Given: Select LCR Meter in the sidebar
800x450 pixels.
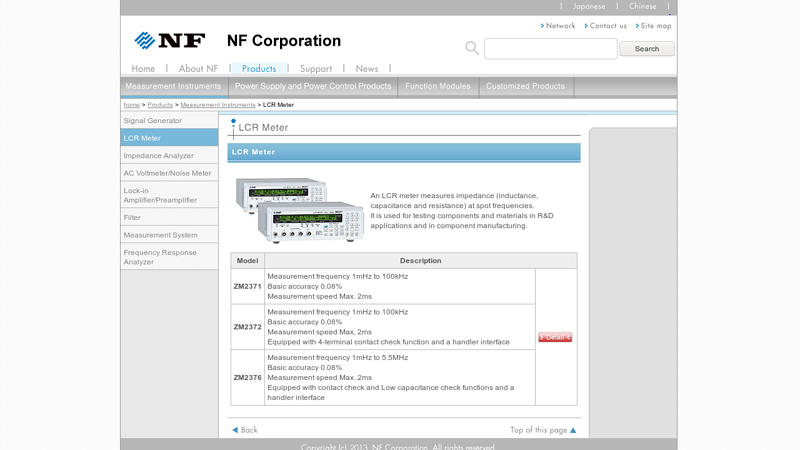Looking at the screenshot, I should pos(169,138).
